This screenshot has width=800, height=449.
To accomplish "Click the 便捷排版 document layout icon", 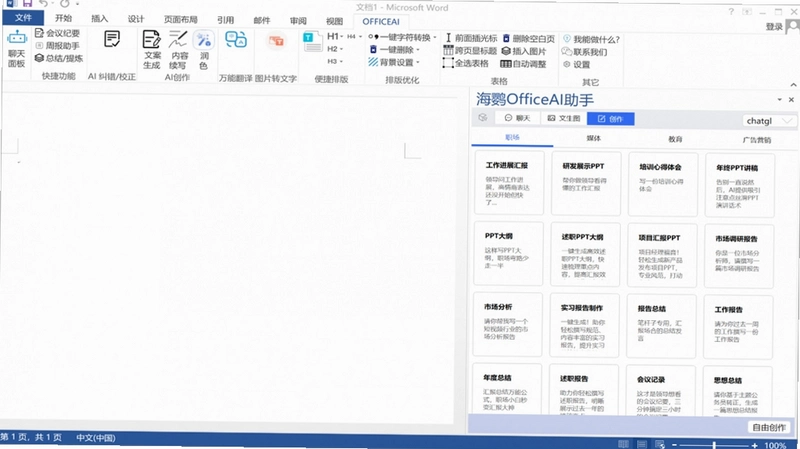I will point(312,42).
